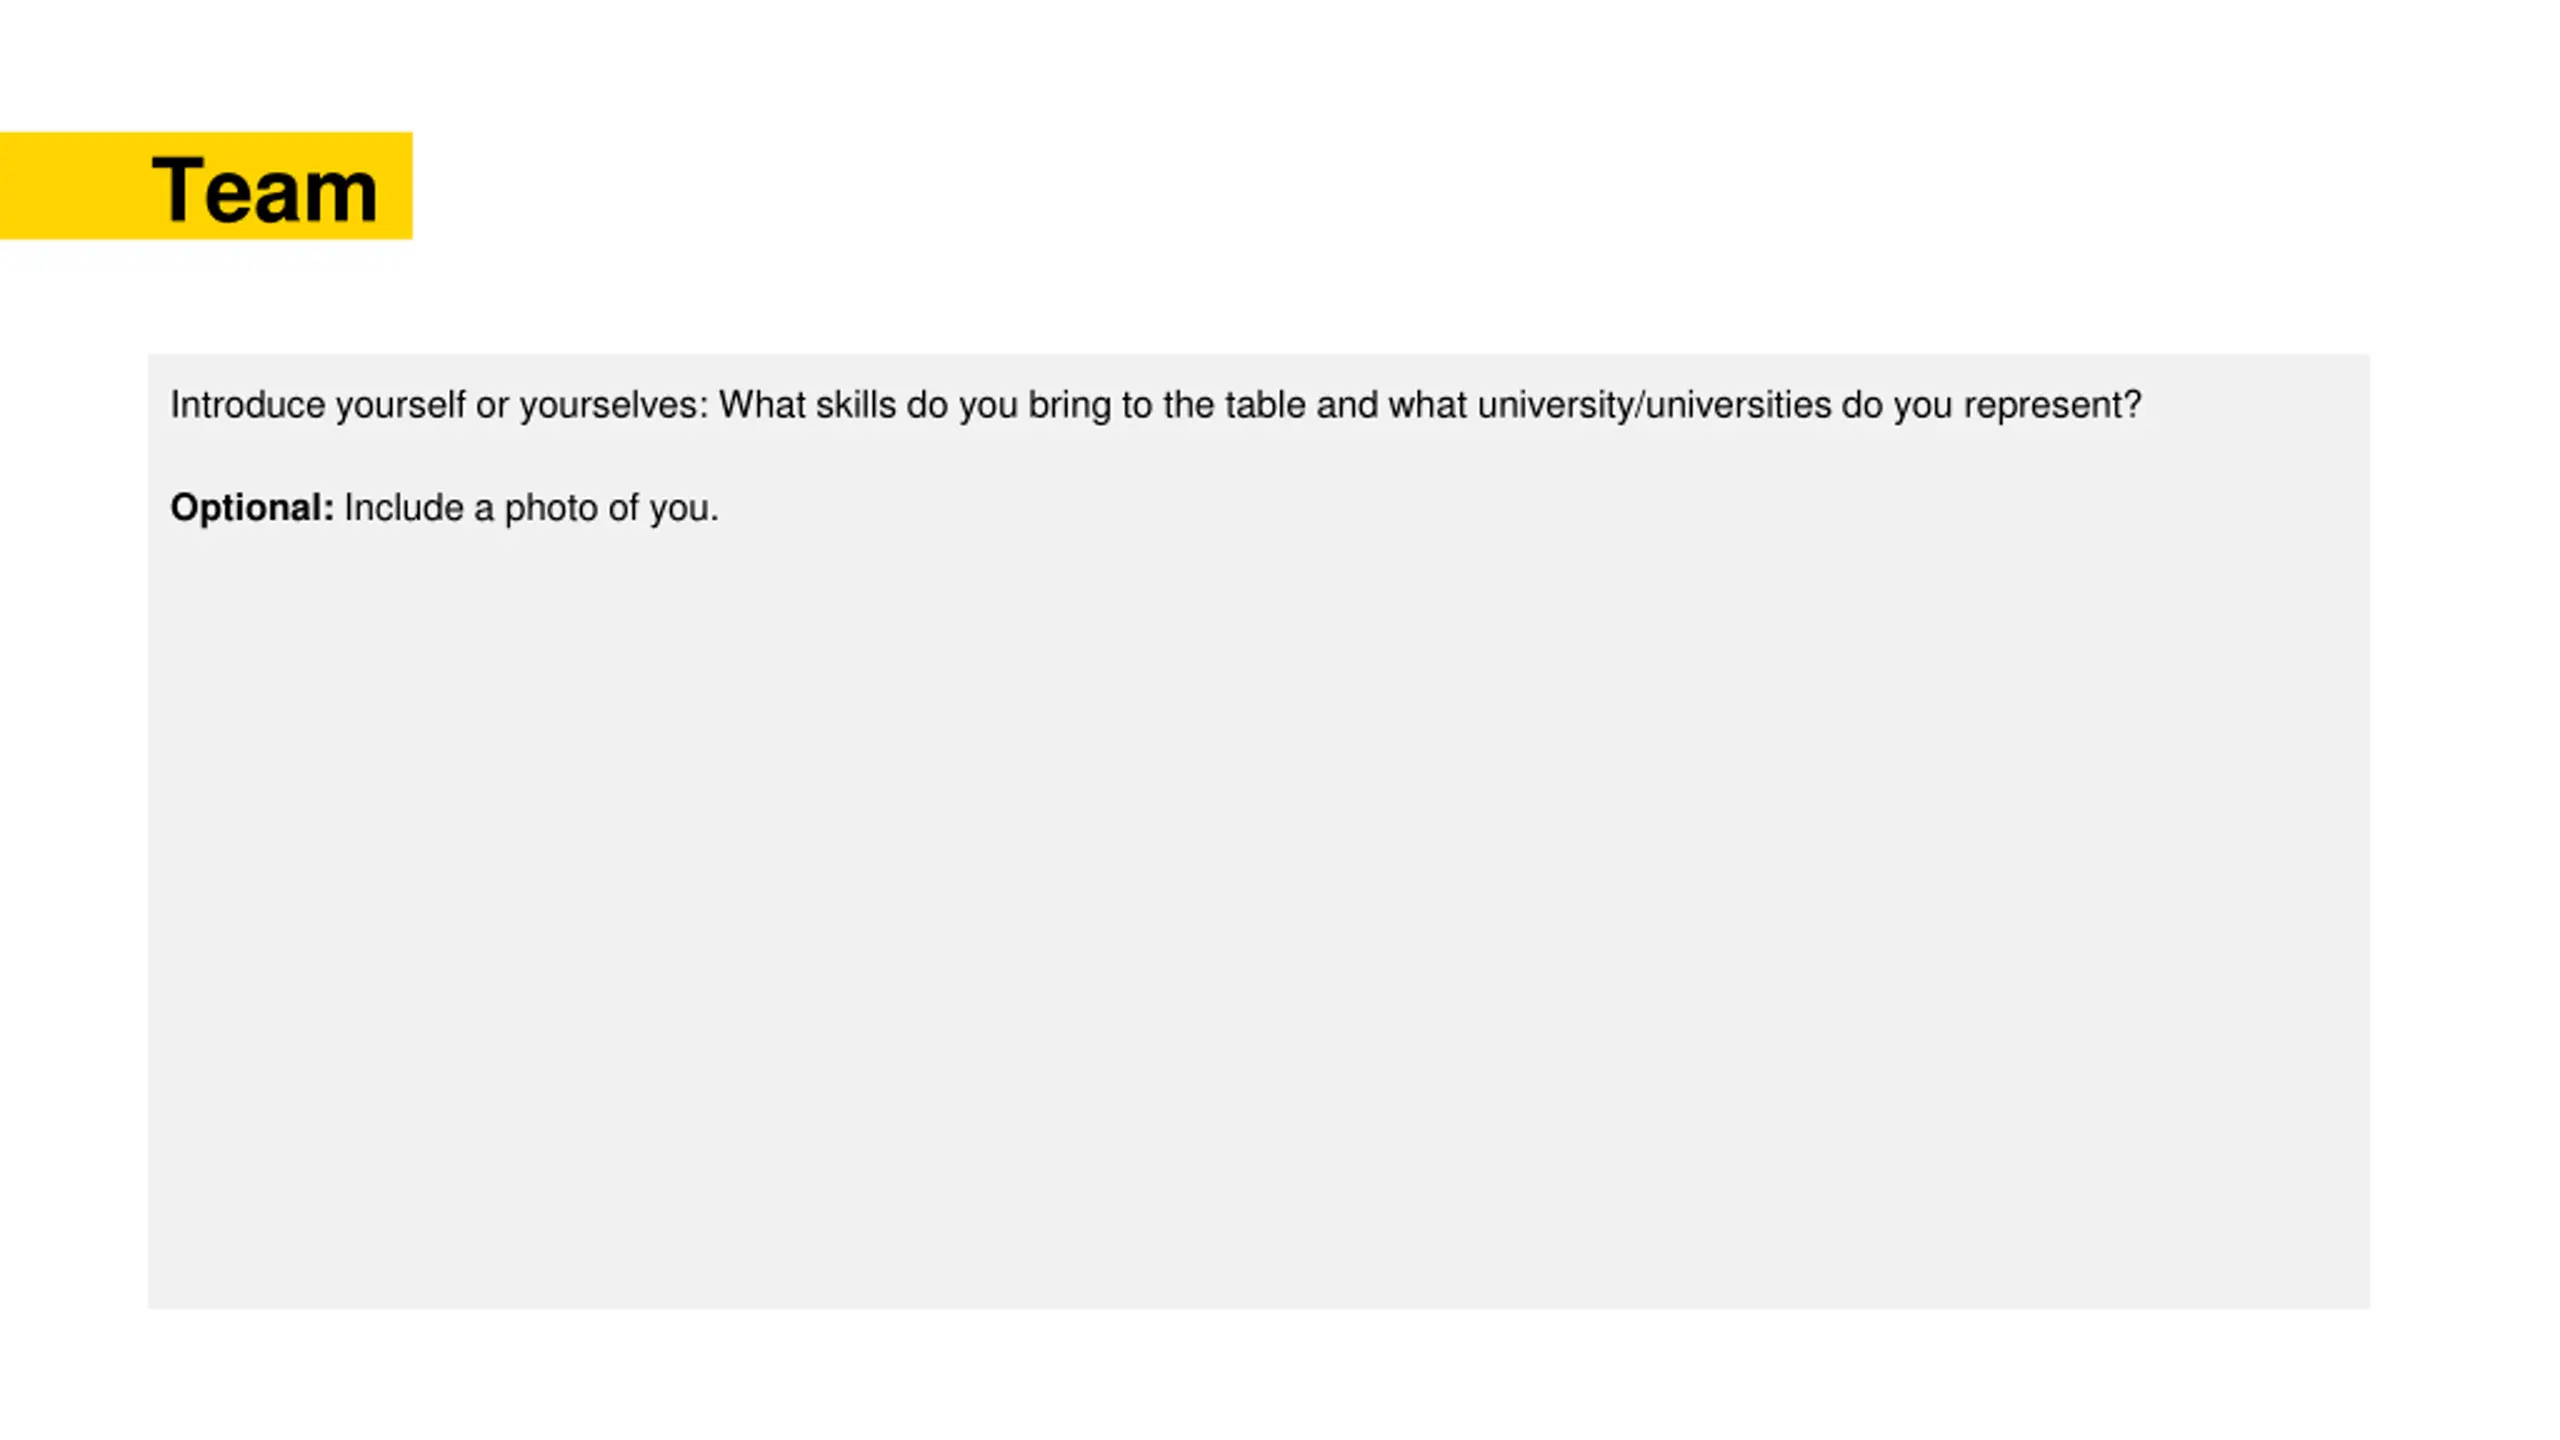Click the word "bring" in the first line
Screen dimensions: 2560x1440
point(1070,405)
